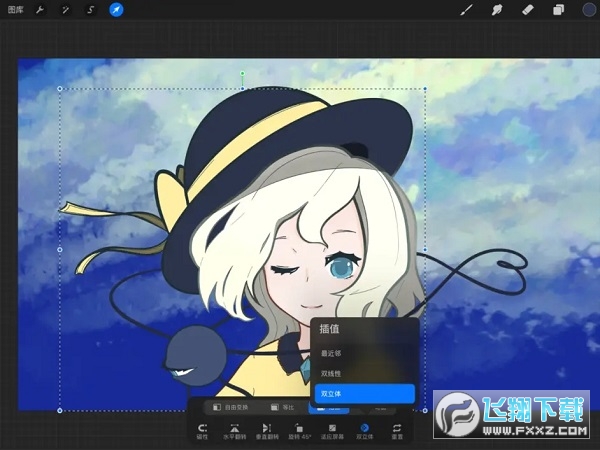Click top-right transform corner handle
Screen dimensions: 600x450
(425, 89)
